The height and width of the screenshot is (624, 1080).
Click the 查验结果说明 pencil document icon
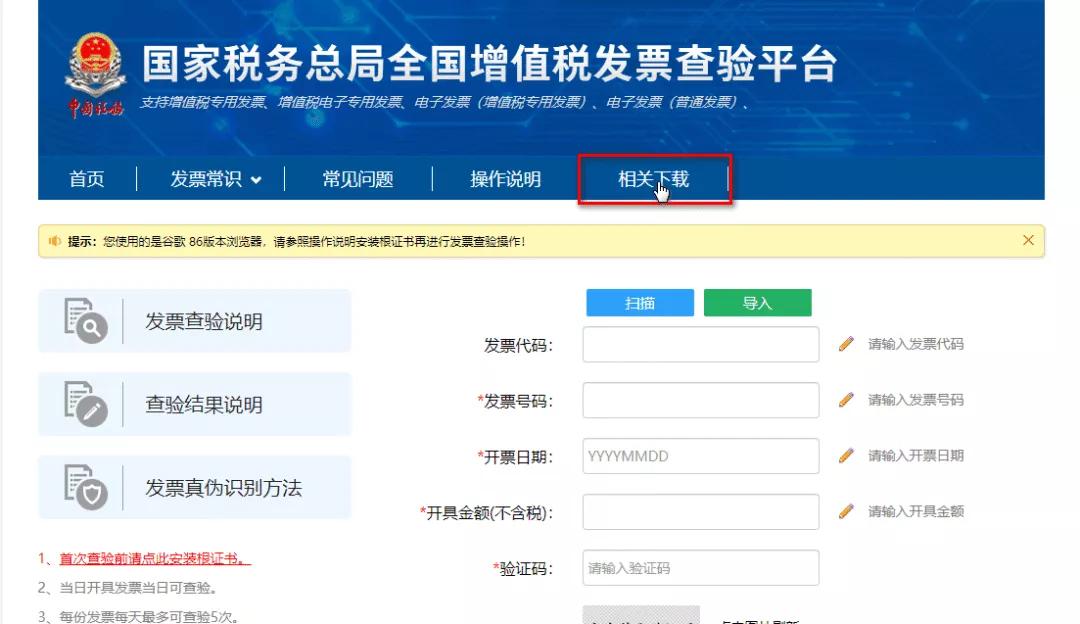tap(85, 404)
